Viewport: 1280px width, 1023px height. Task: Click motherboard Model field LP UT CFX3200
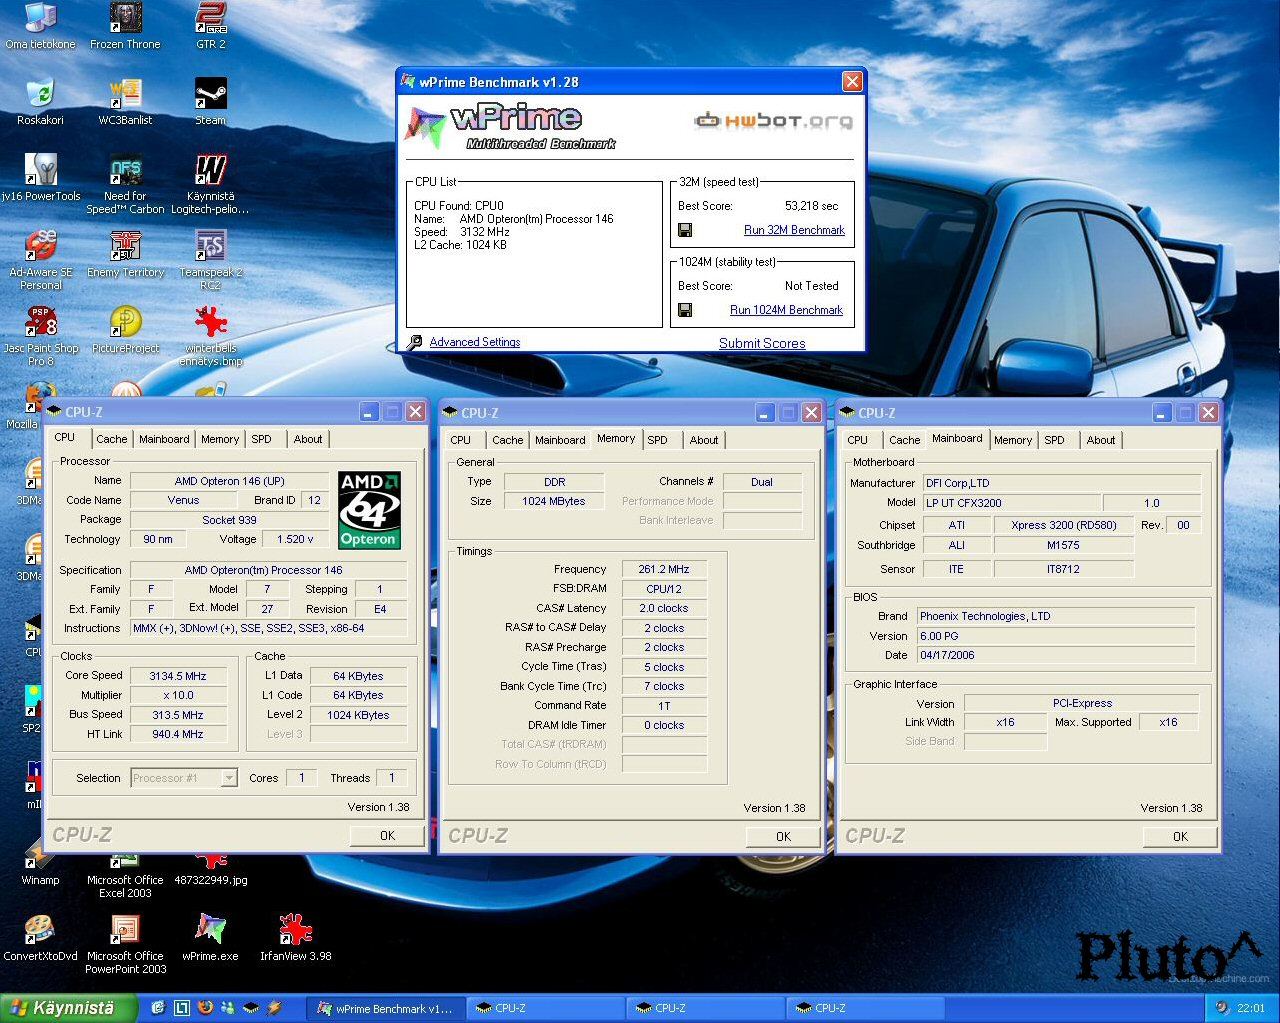click(x=1011, y=503)
